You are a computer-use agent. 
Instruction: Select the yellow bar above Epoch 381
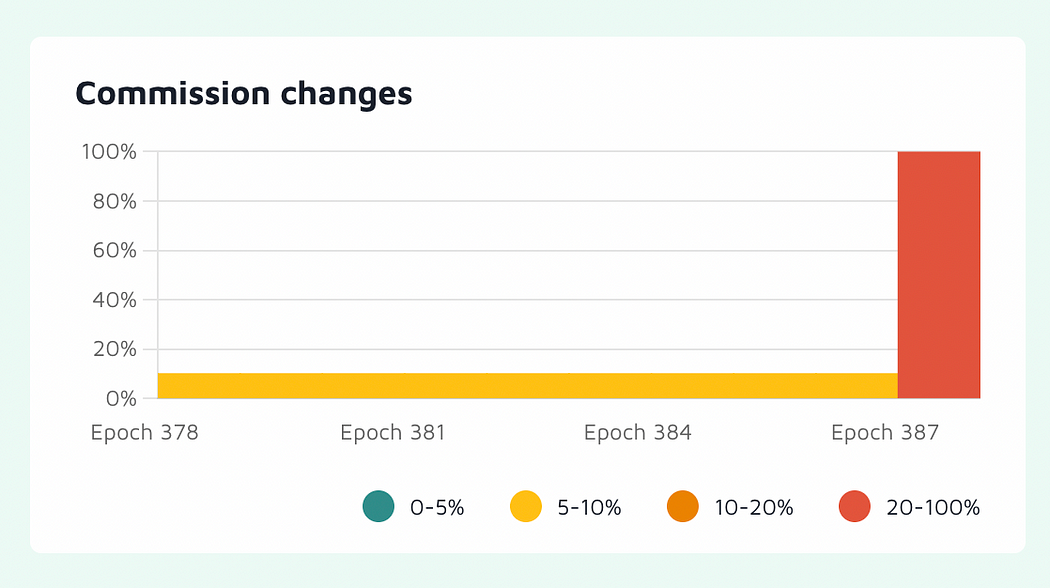[445, 386]
